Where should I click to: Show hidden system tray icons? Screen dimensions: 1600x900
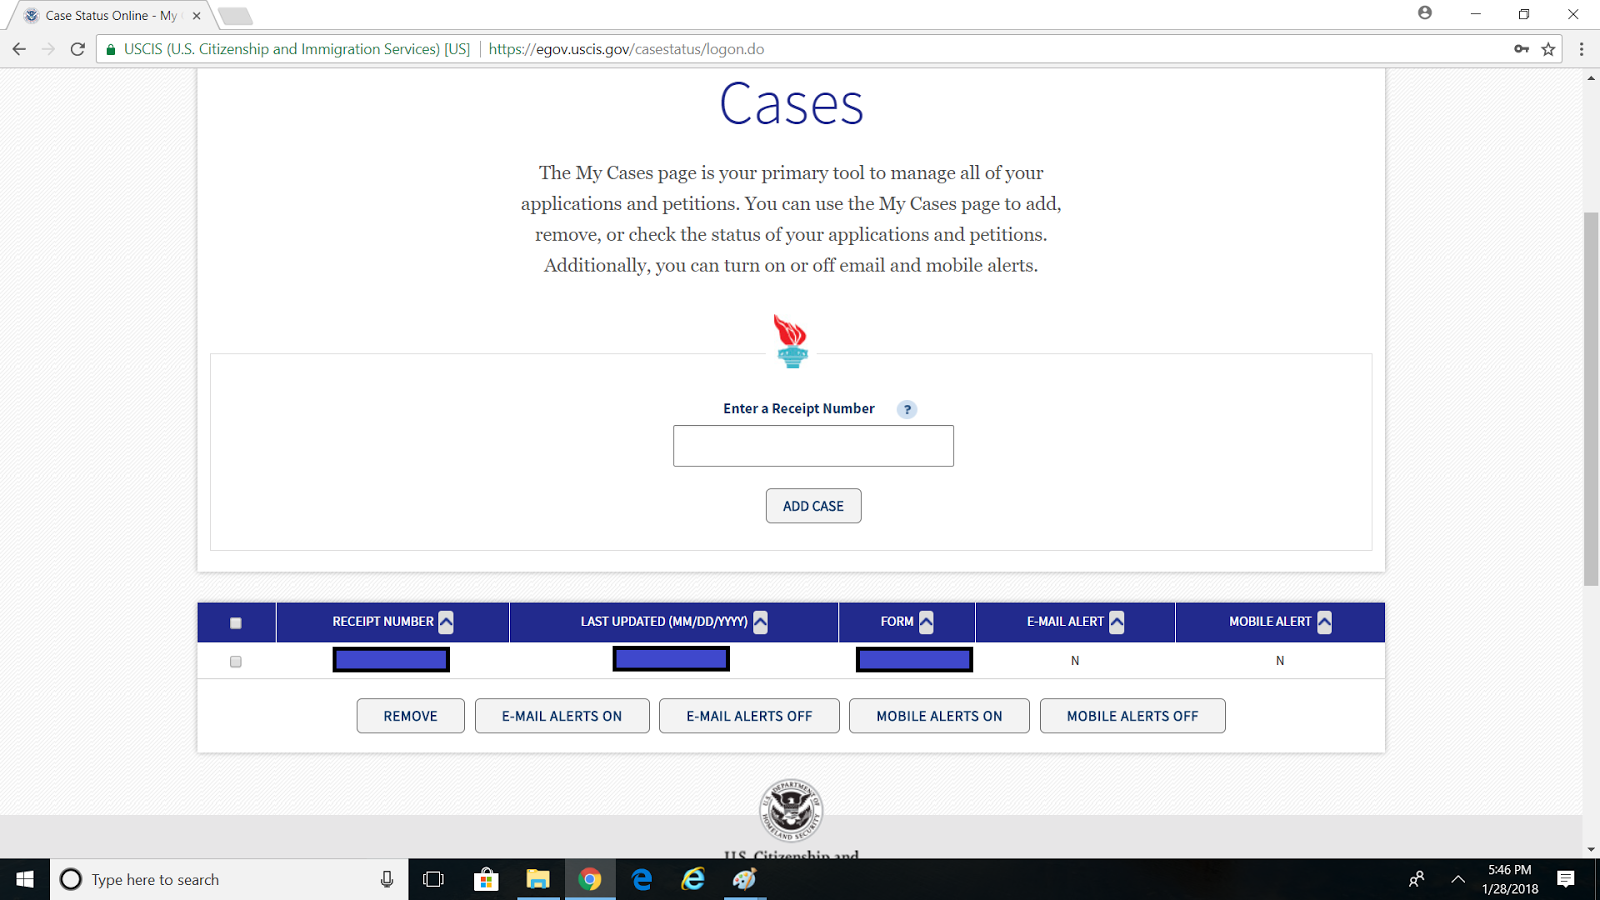tap(1458, 879)
